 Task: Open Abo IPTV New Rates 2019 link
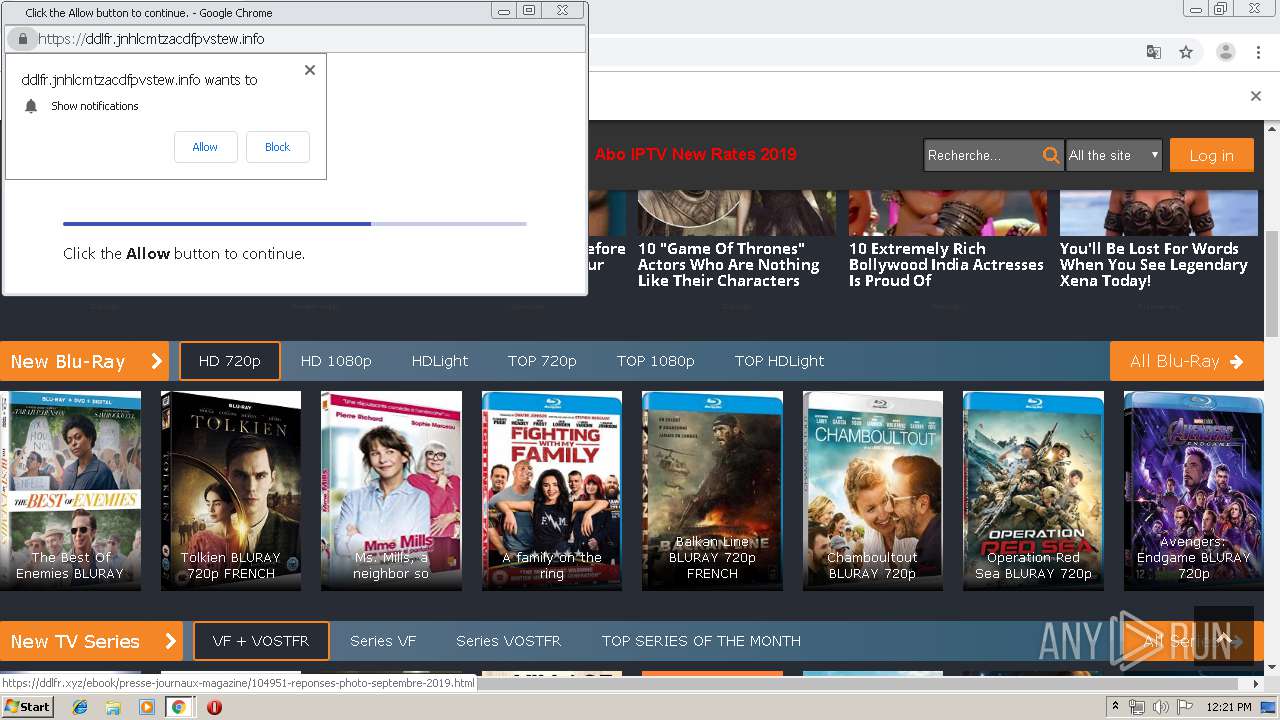tap(695, 154)
